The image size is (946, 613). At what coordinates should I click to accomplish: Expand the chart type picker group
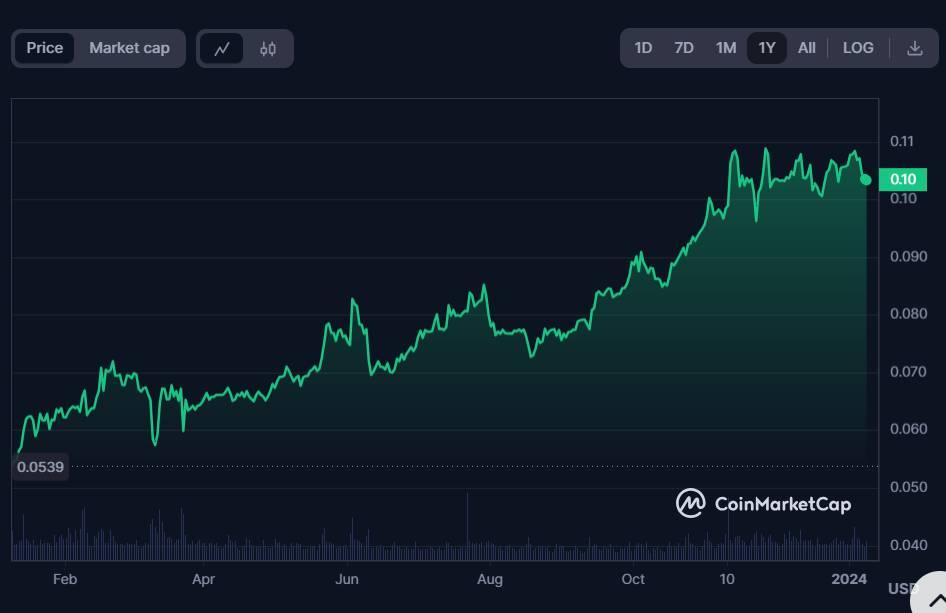point(245,47)
